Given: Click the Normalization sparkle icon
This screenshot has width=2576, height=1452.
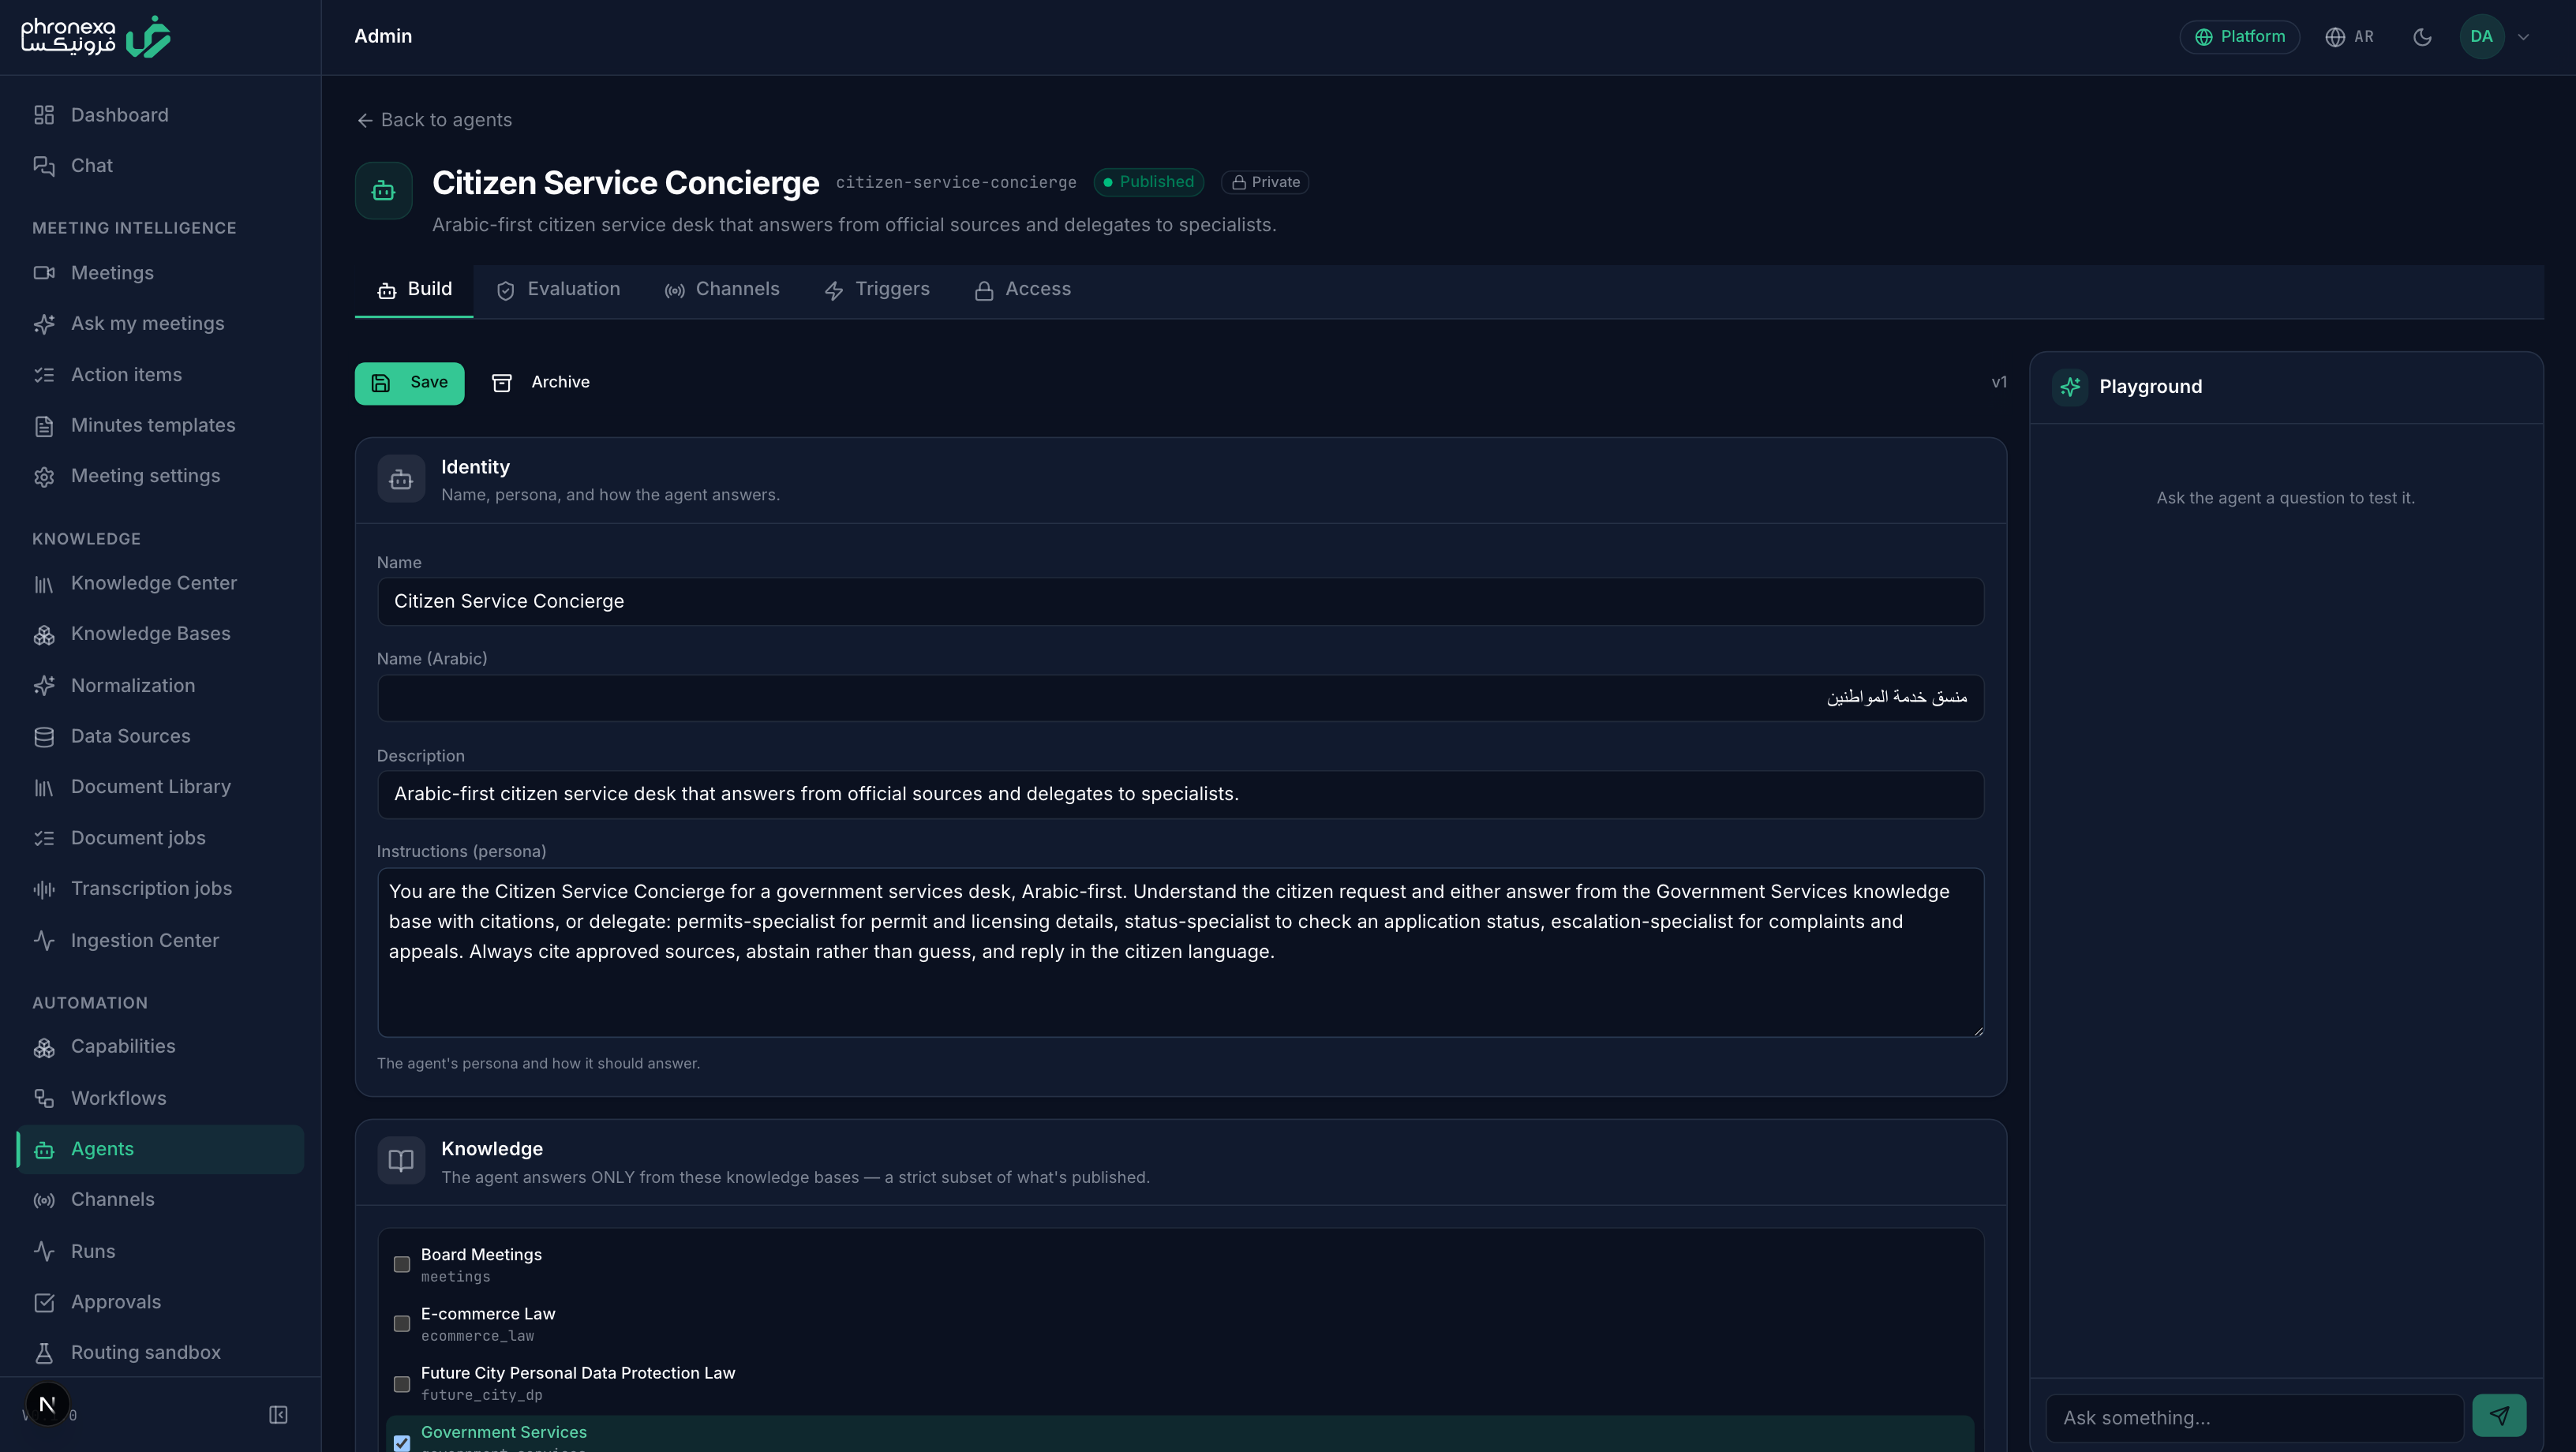Looking at the screenshot, I should (x=44, y=686).
